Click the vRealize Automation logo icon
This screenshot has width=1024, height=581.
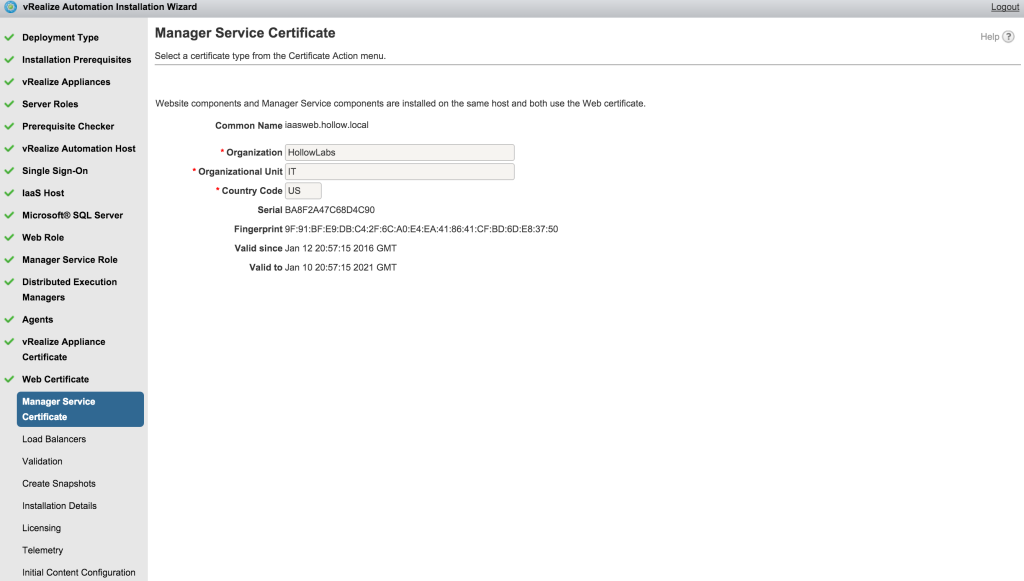click(10, 7)
